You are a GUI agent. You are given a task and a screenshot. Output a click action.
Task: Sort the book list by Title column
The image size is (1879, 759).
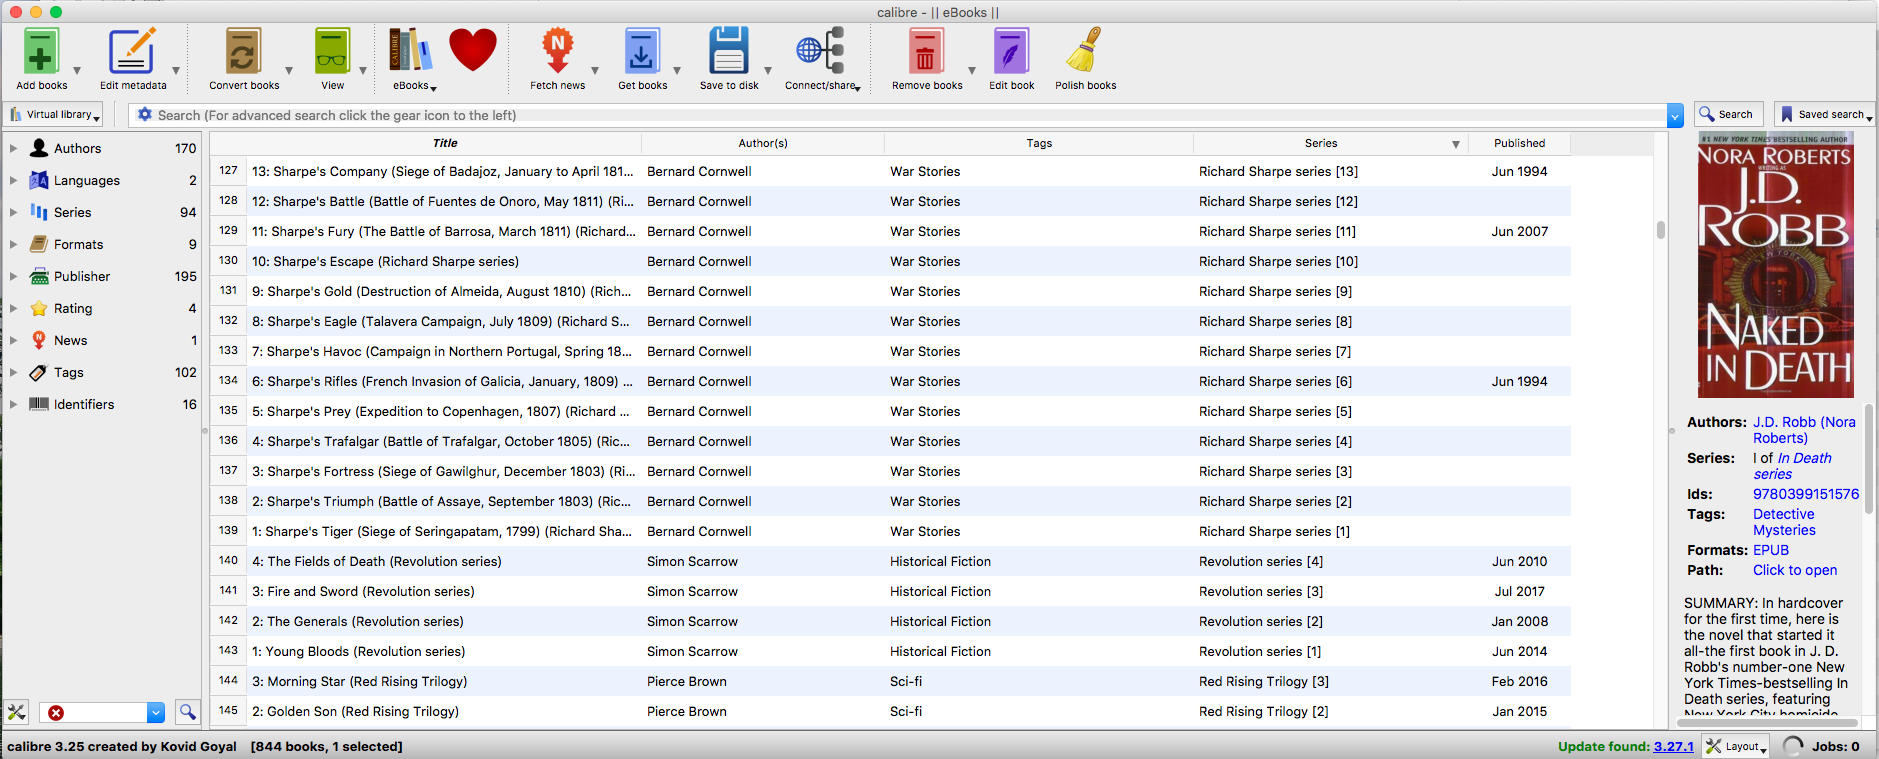[x=445, y=143]
